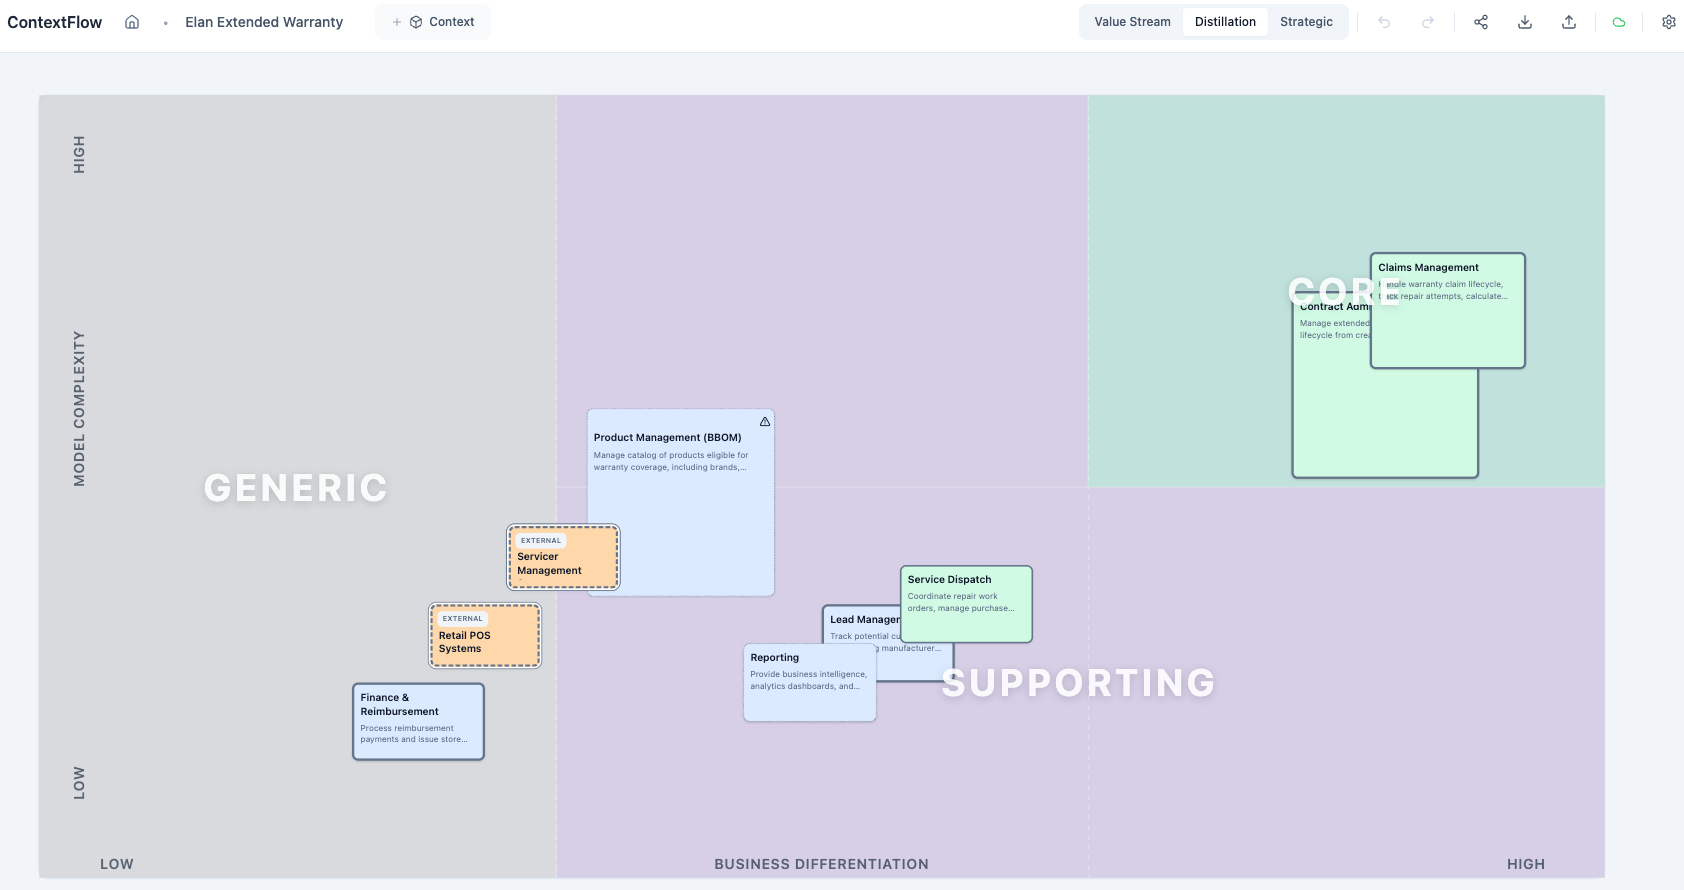
Task: Click the upload icon
Action: tap(1569, 22)
